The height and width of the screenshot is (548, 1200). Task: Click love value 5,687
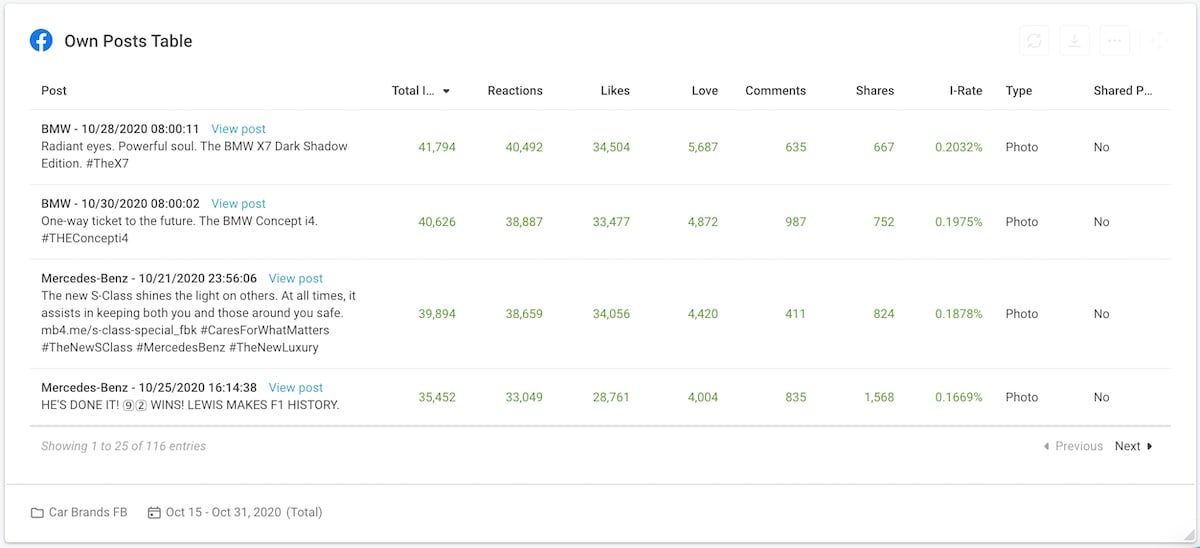703,148
